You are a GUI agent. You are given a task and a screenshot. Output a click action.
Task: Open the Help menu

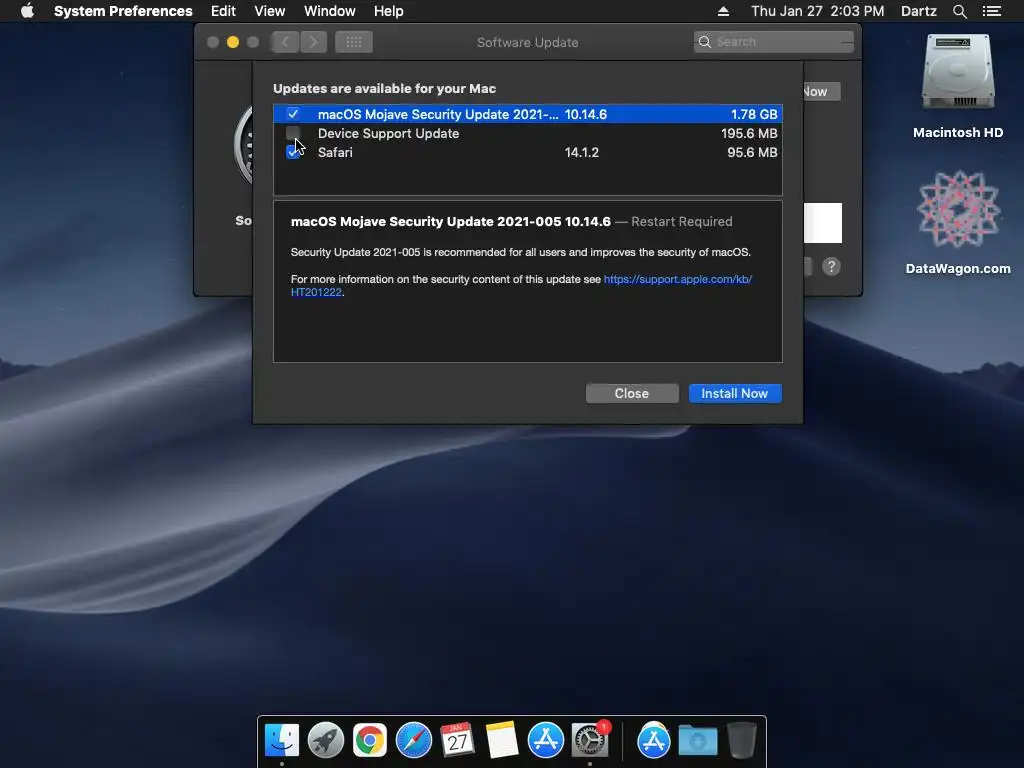click(x=389, y=11)
